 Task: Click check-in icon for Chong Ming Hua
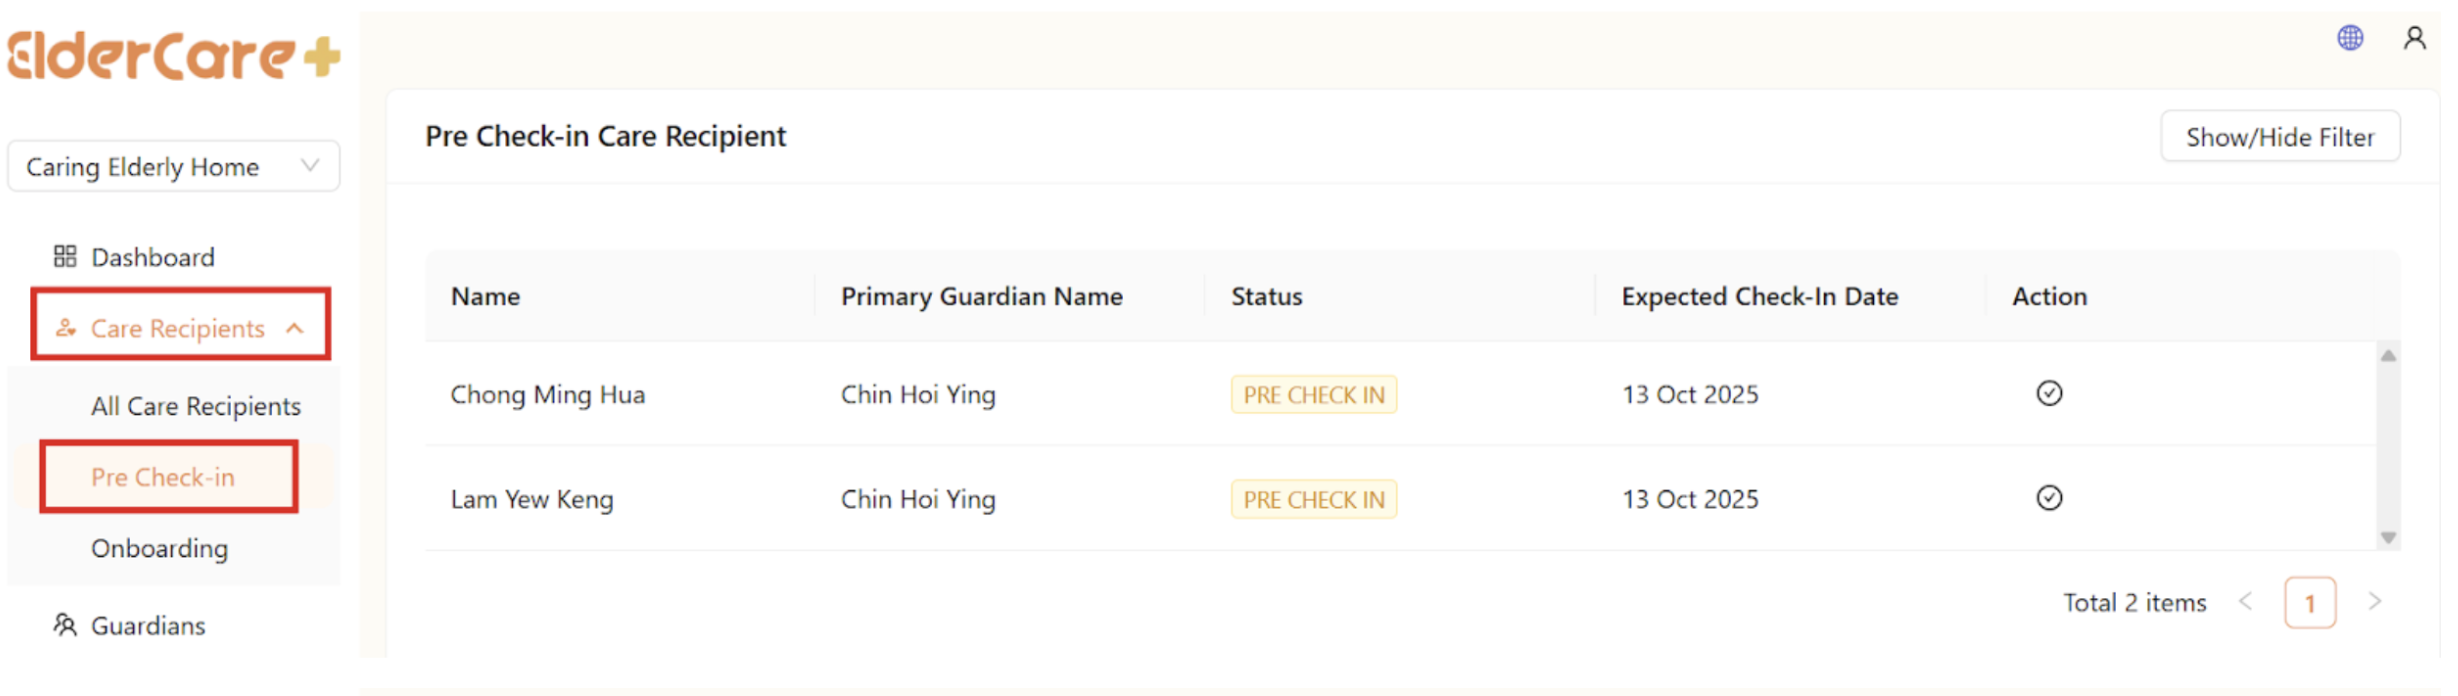(x=2049, y=393)
